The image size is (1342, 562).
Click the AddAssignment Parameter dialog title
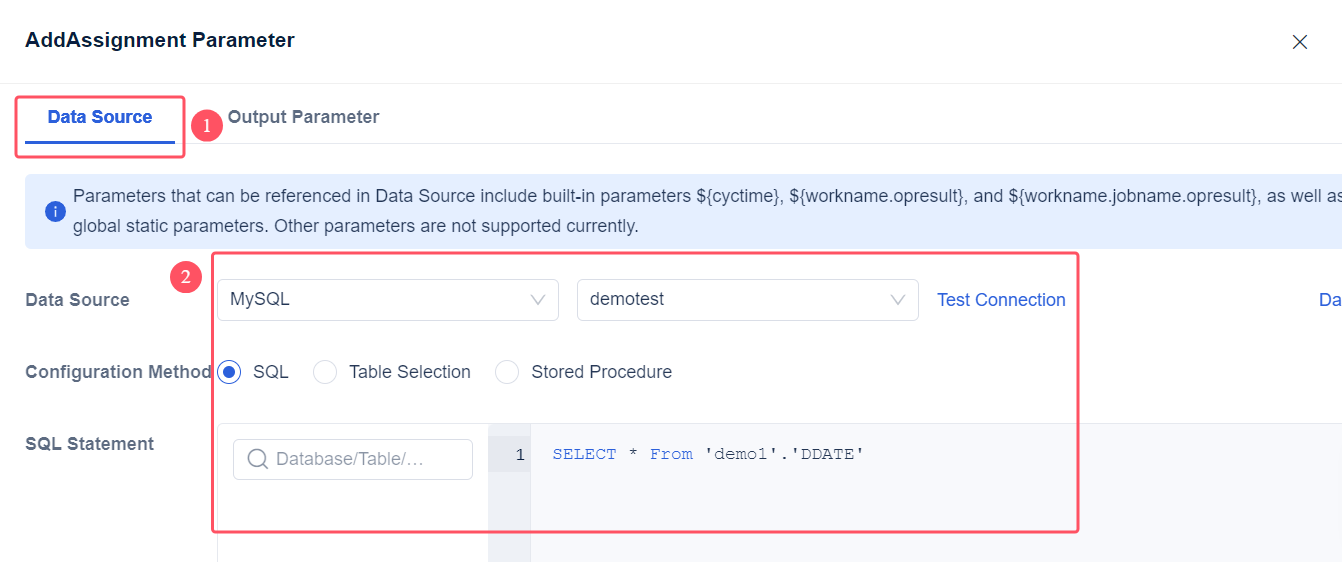point(160,41)
